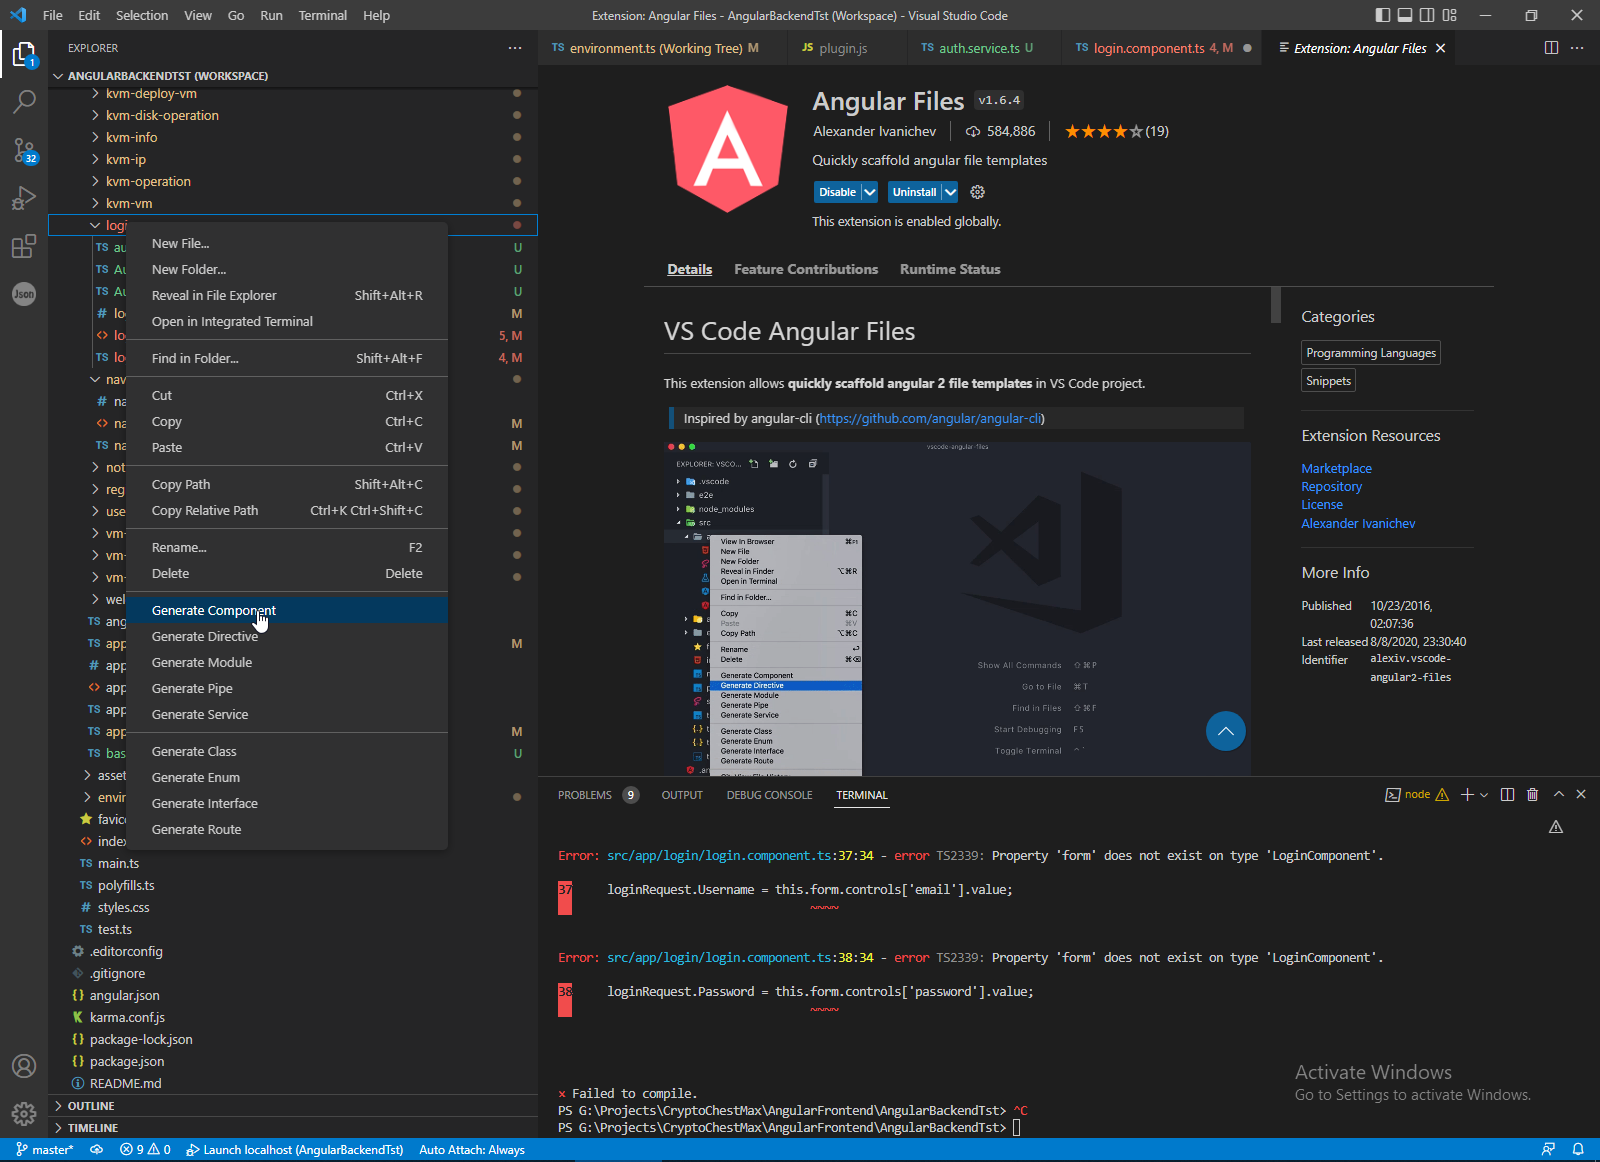Click the extension page scrollbar thumb
This screenshot has height=1162, width=1600.
click(x=1276, y=305)
